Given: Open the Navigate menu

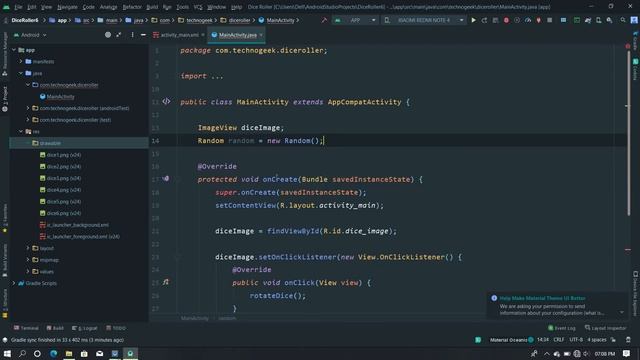Looking at the screenshot, I should click(67, 7).
